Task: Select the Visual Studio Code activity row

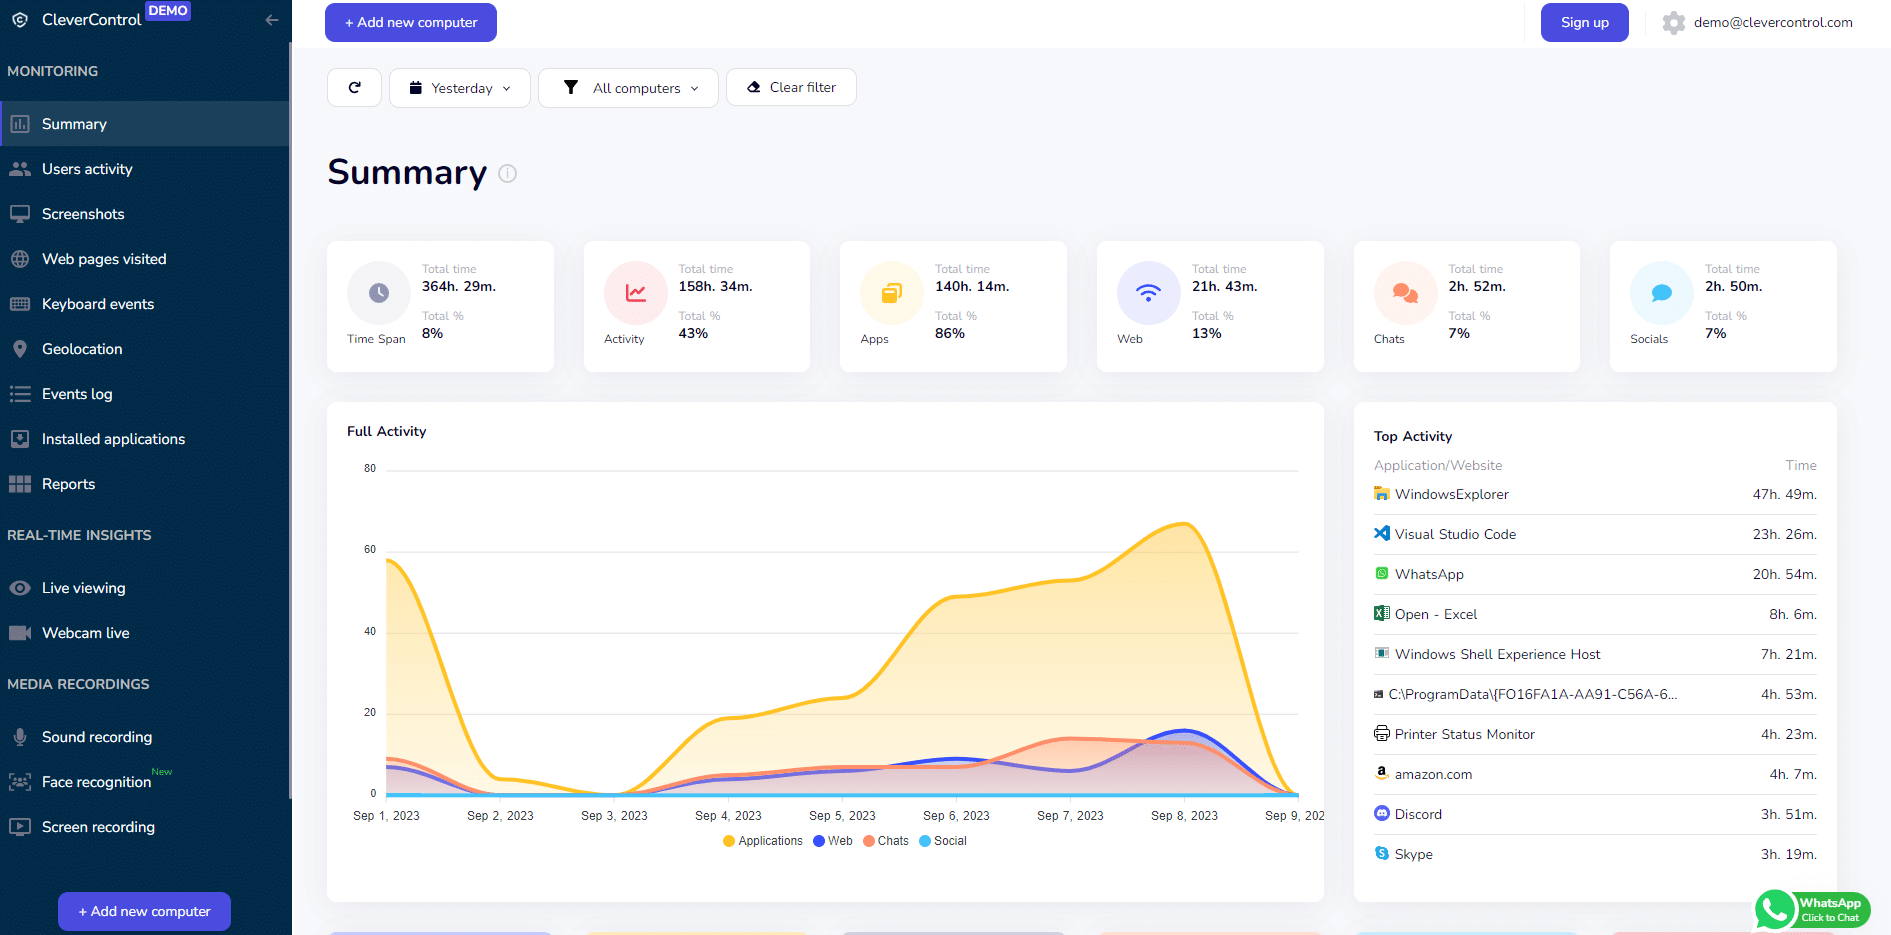Action: tap(1595, 534)
